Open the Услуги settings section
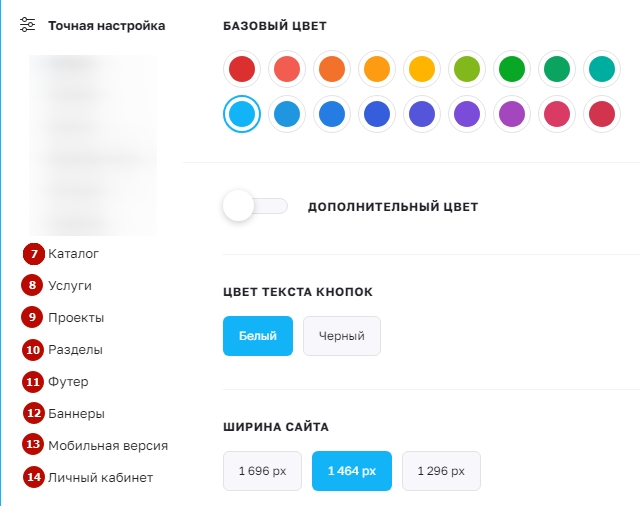The image size is (640, 506). click(x=70, y=286)
